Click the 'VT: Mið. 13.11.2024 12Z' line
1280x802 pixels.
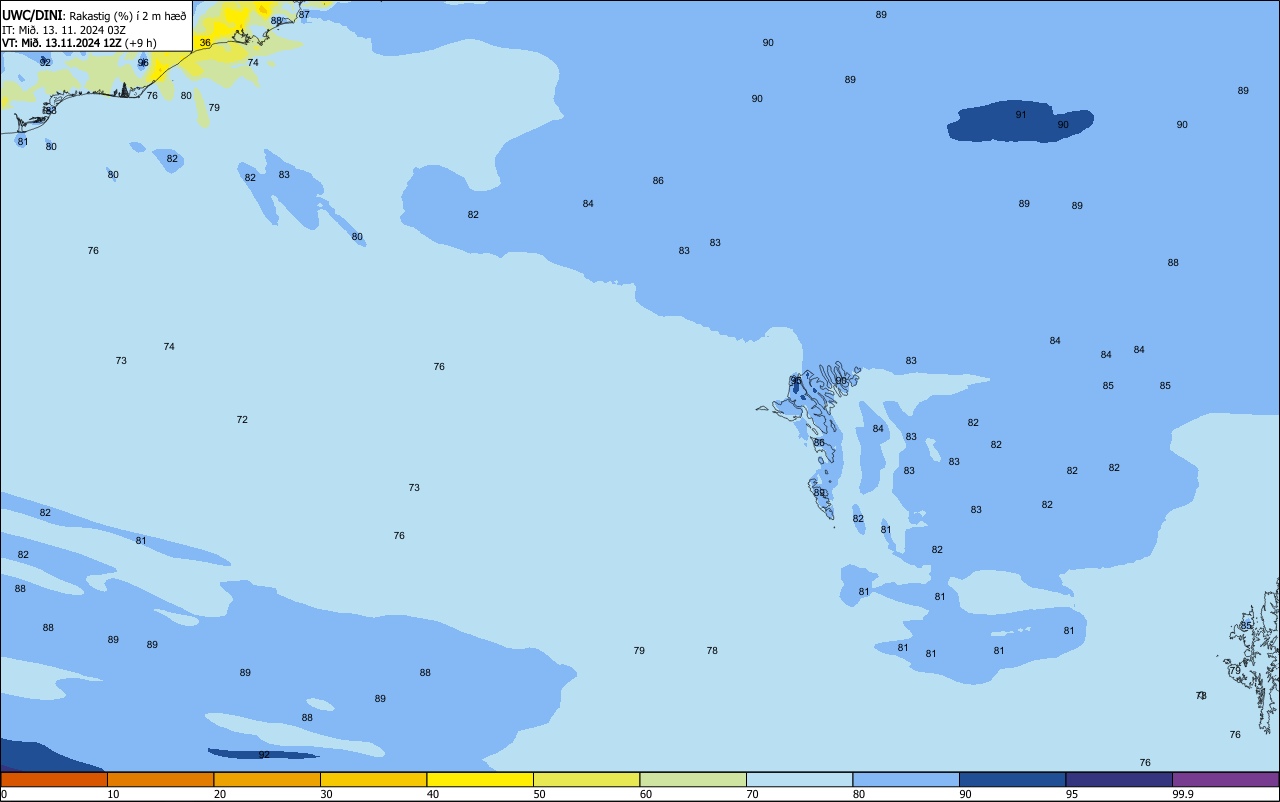pyautogui.click(x=62, y=43)
